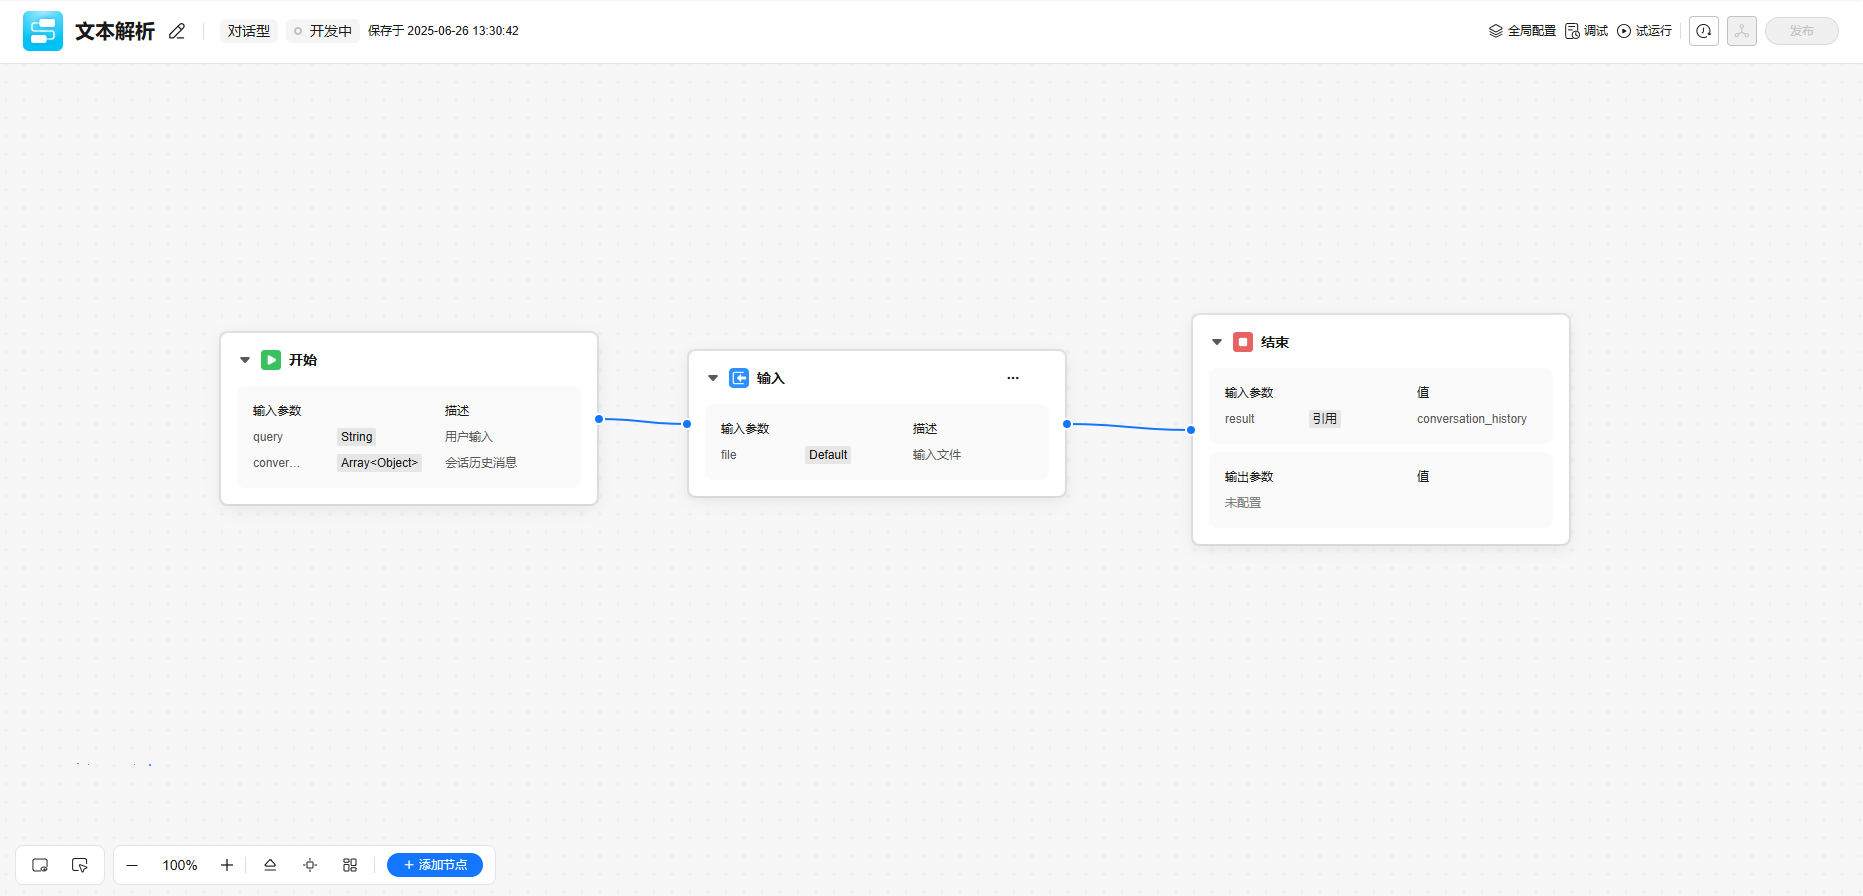Image resolution: width=1863 pixels, height=896 pixels.
Task: Click the branch structure icon near 发布
Action: coord(1742,31)
